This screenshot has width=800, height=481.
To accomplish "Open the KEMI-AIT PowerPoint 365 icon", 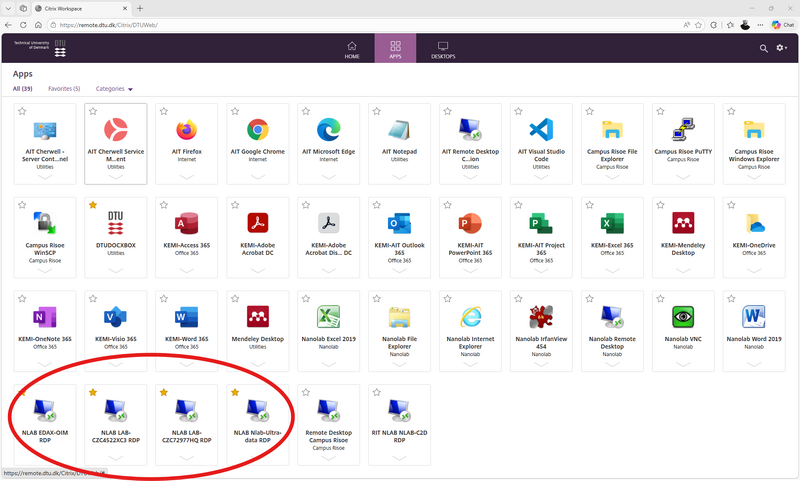I will point(470,223).
